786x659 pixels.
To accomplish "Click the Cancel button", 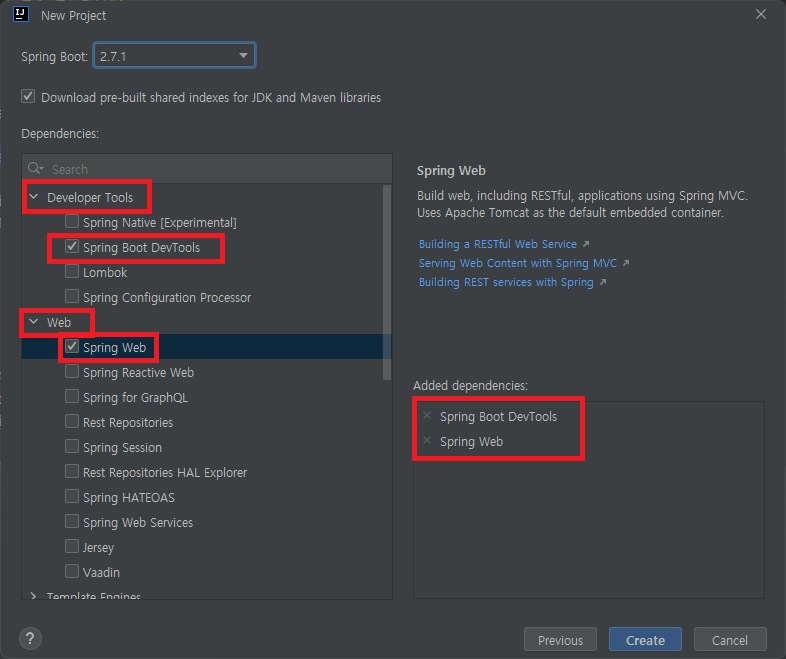I will [x=730, y=640].
